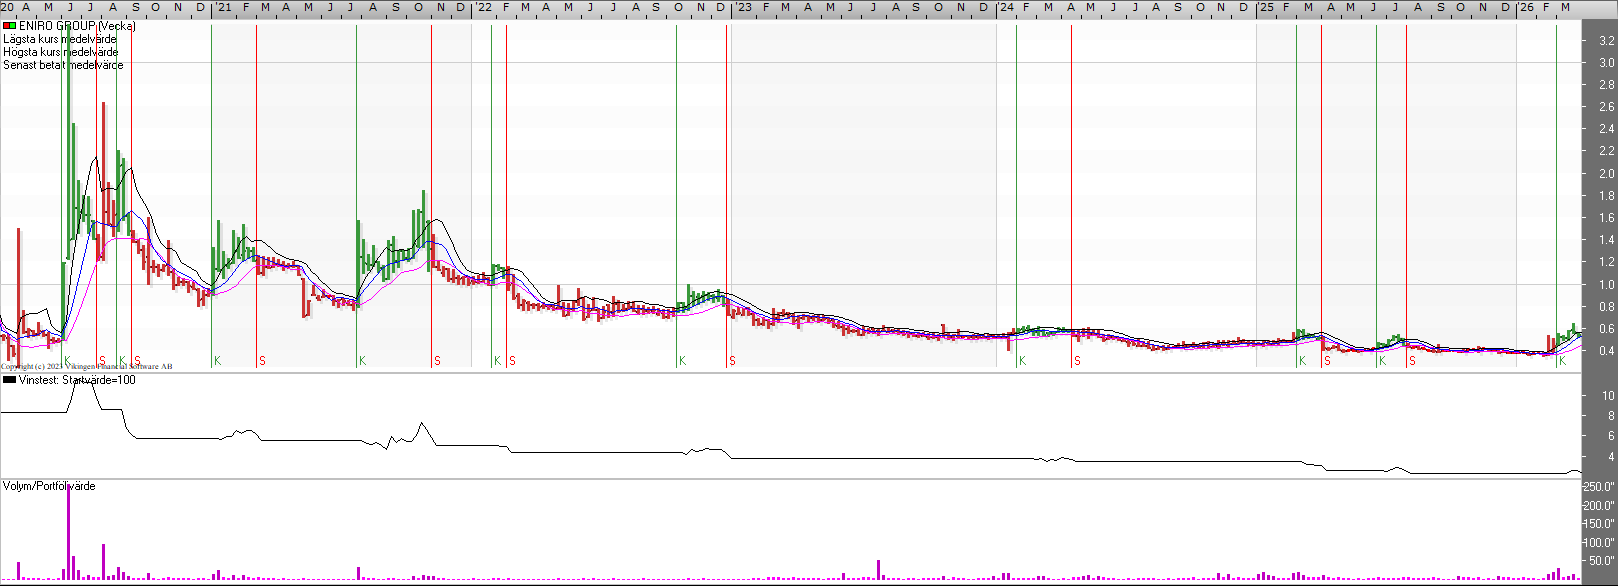1618x586 pixels.
Task: Click the last green K marker in 2026
Action: pos(1562,361)
